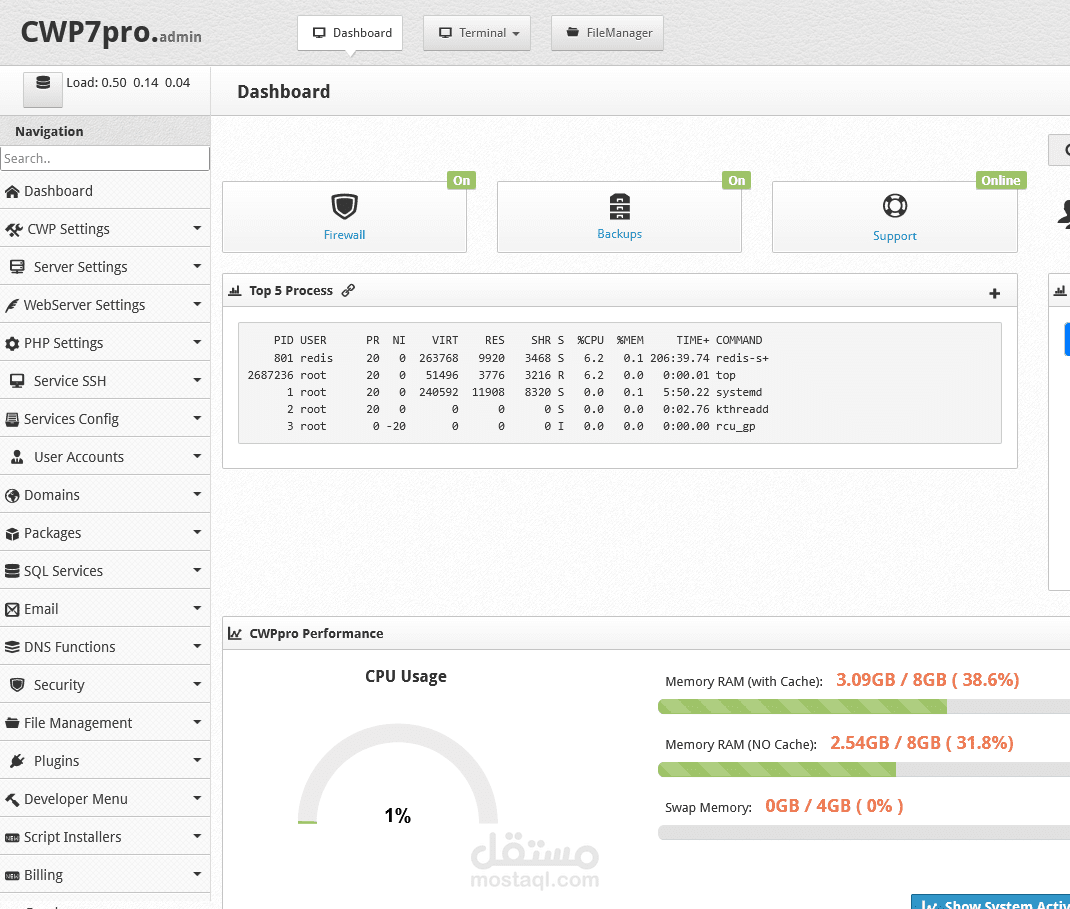Viewport: 1070px width, 909px height.
Task: Click the Memory RAM NO Cache progress bar
Action: 864,770
